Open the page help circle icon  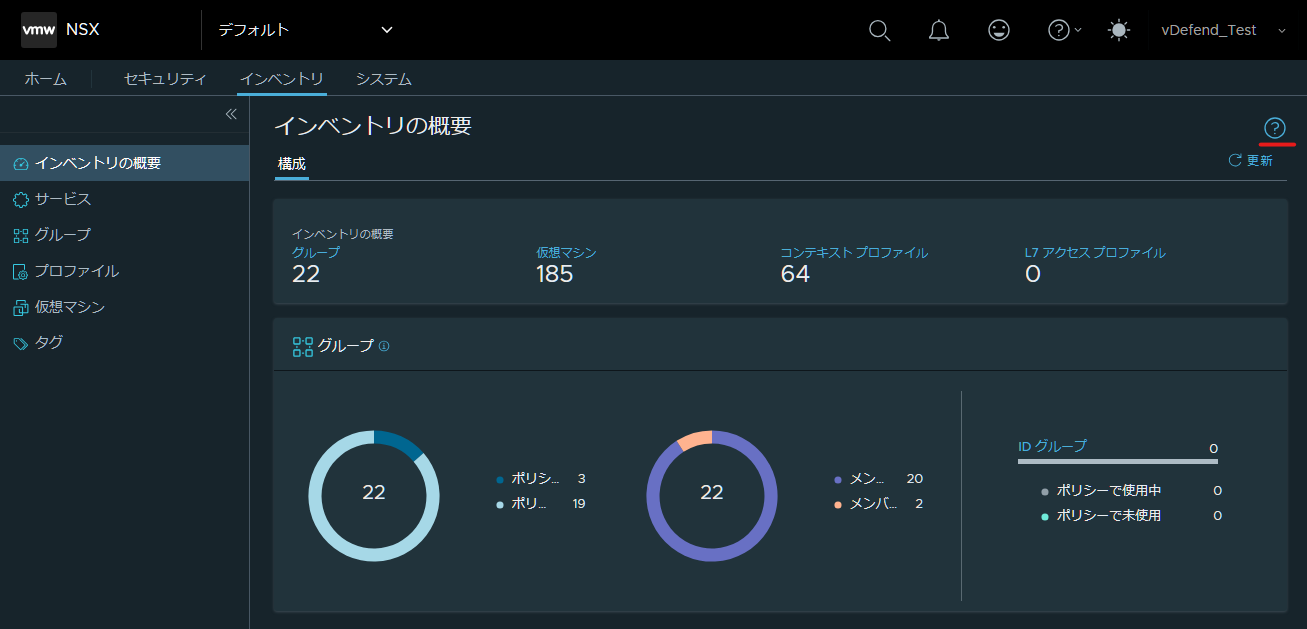(x=1274, y=128)
